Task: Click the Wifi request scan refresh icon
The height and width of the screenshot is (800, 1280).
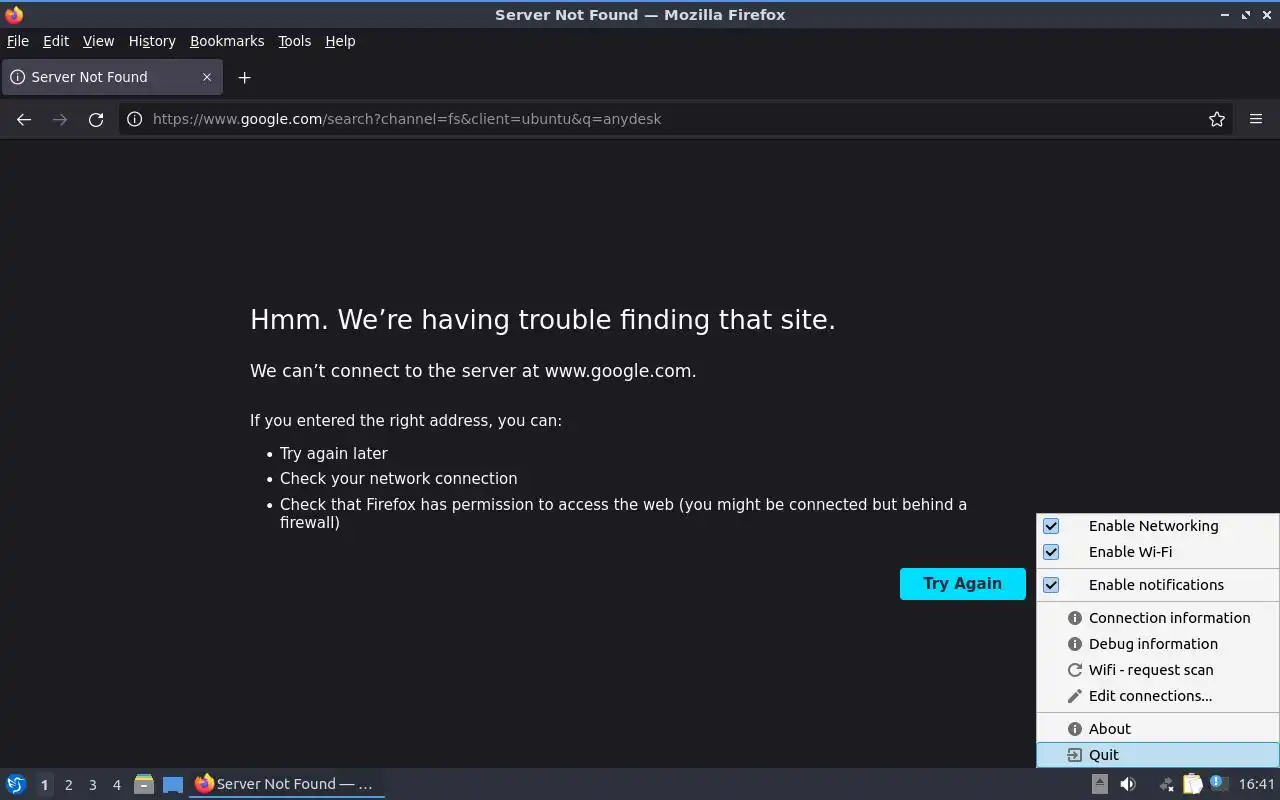Action: point(1075,670)
